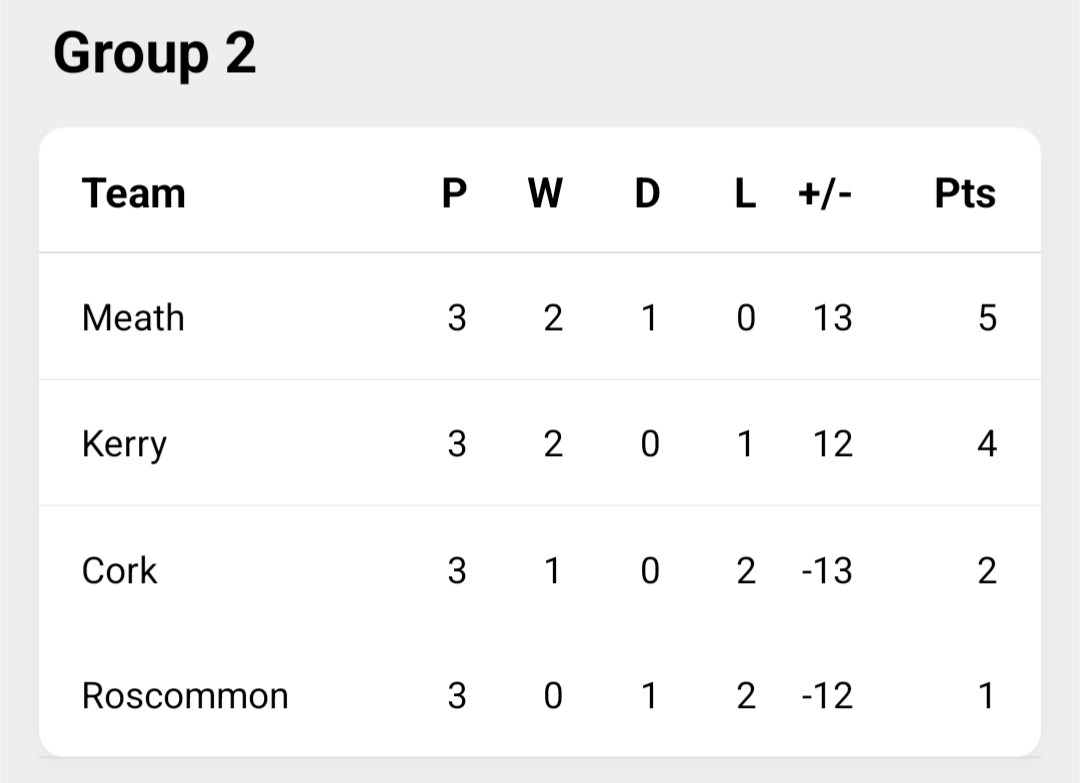Select Meath's score difference 13

(x=833, y=318)
